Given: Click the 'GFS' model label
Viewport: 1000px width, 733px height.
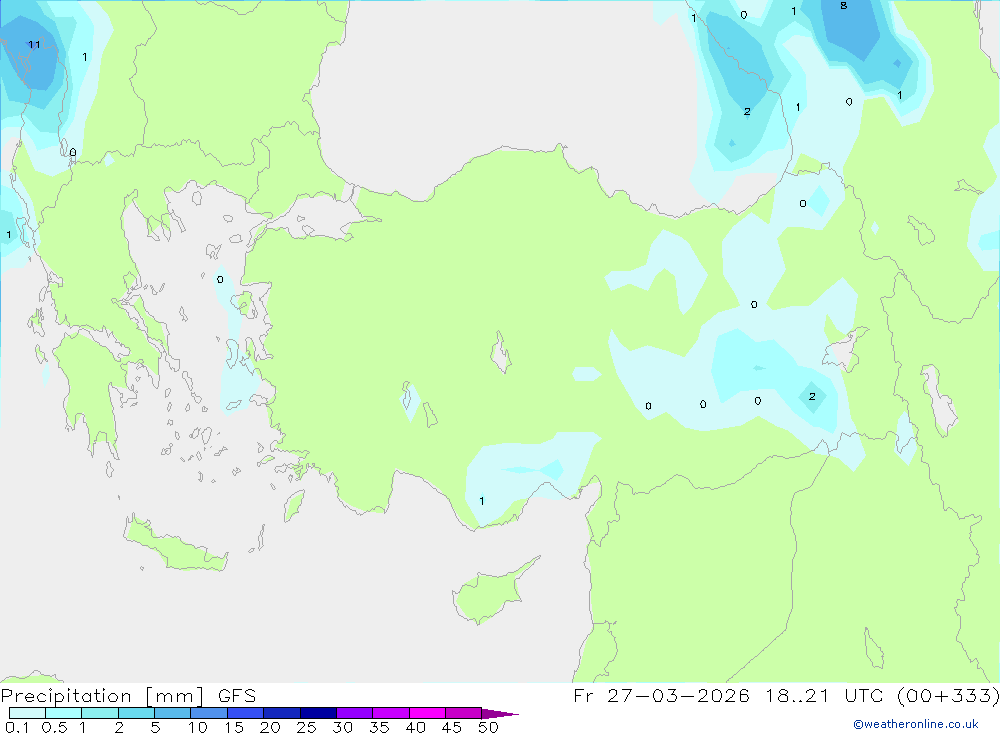Looking at the screenshot, I should 237,696.
